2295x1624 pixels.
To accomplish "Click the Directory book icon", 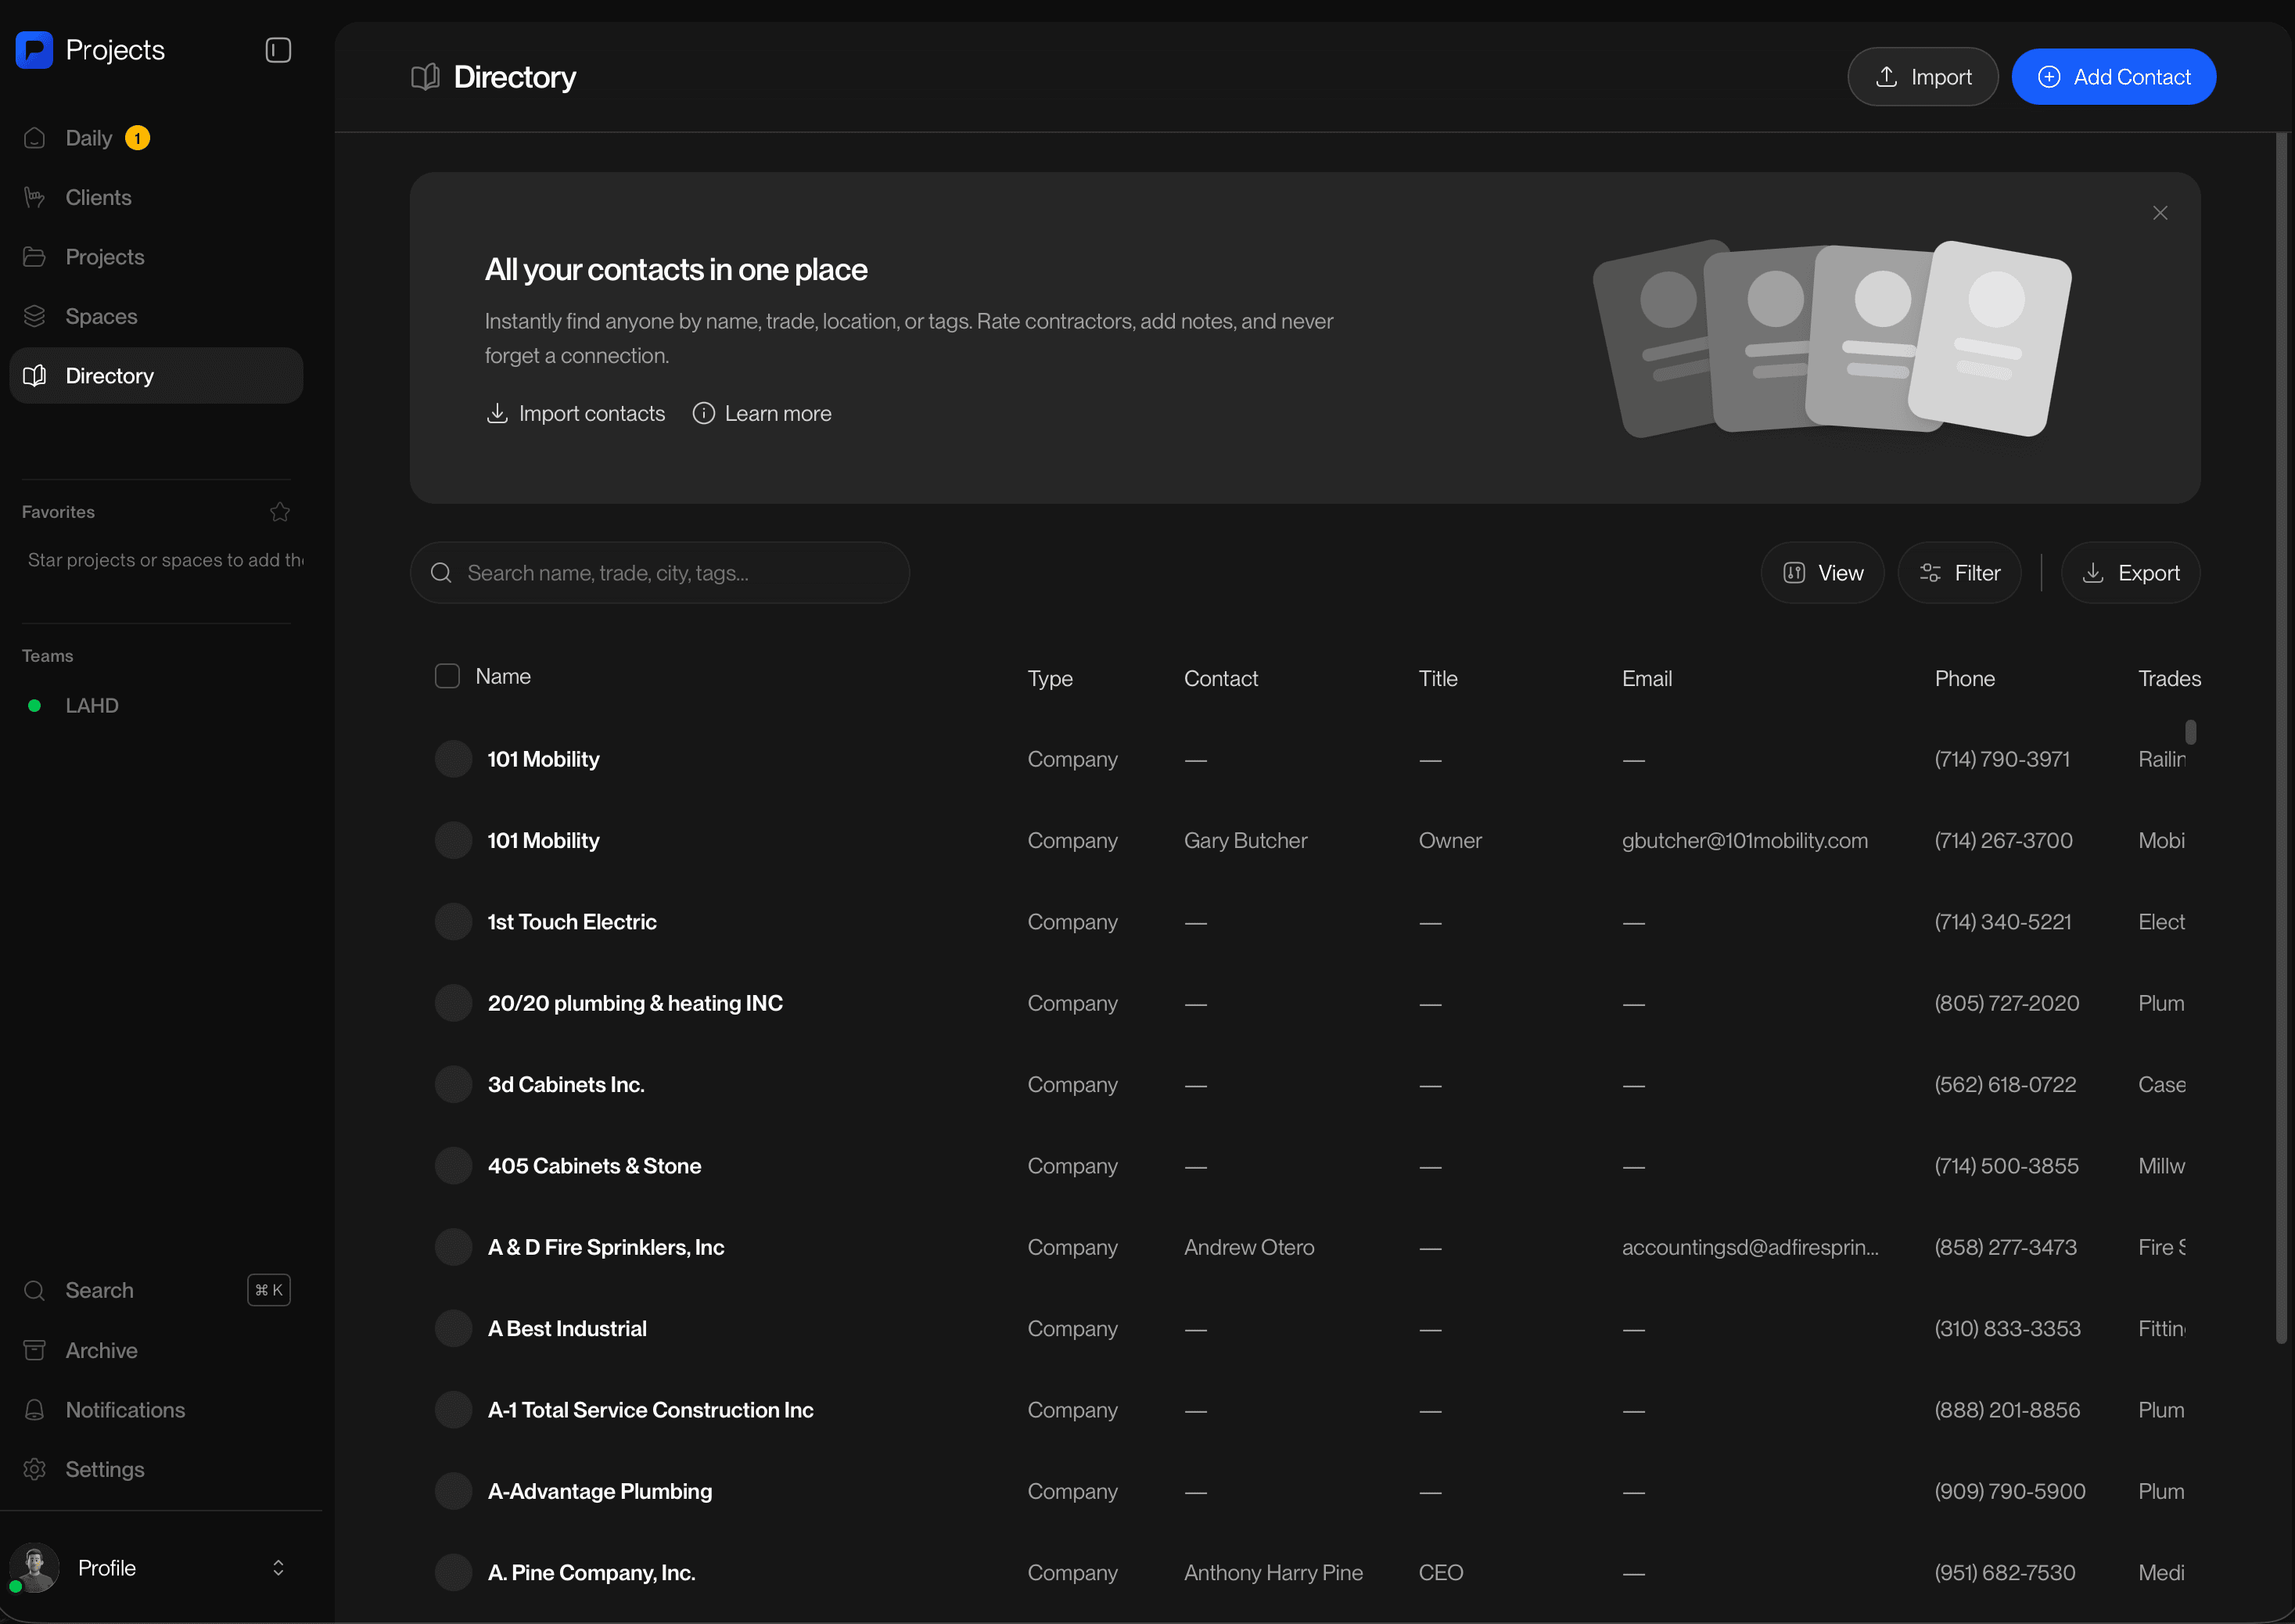I will coord(35,375).
